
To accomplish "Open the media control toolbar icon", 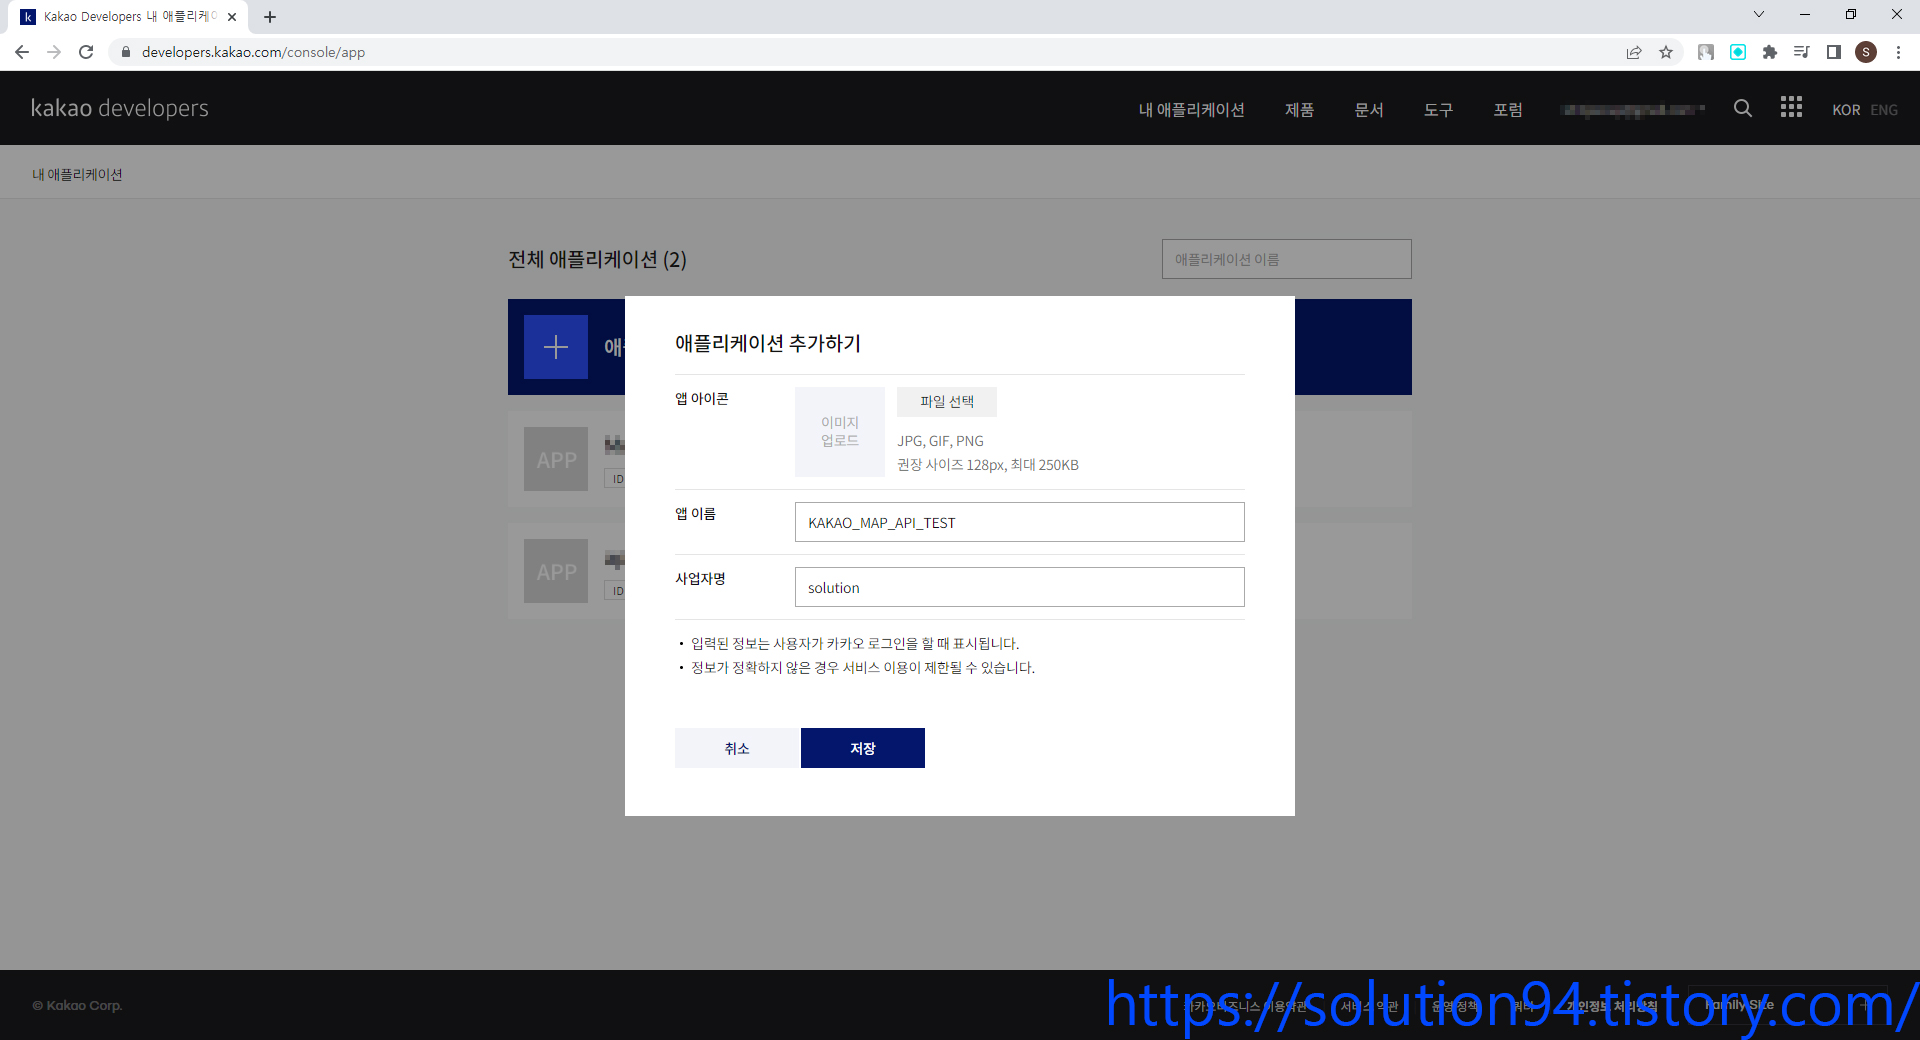I will pos(1802,52).
